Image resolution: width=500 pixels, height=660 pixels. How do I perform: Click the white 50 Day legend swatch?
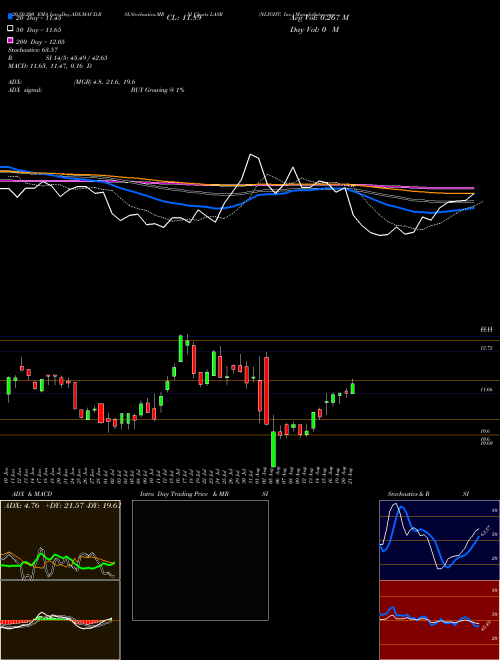click(x=11, y=29)
